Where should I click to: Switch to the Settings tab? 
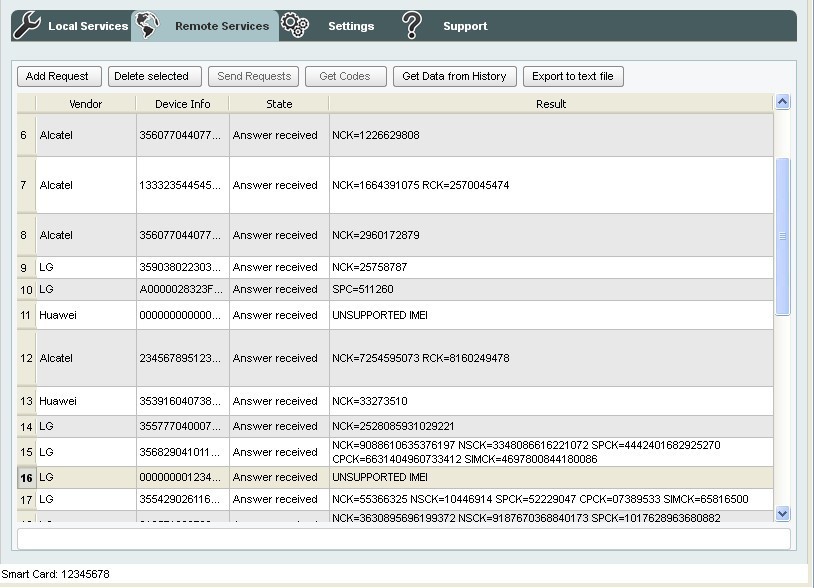point(351,28)
